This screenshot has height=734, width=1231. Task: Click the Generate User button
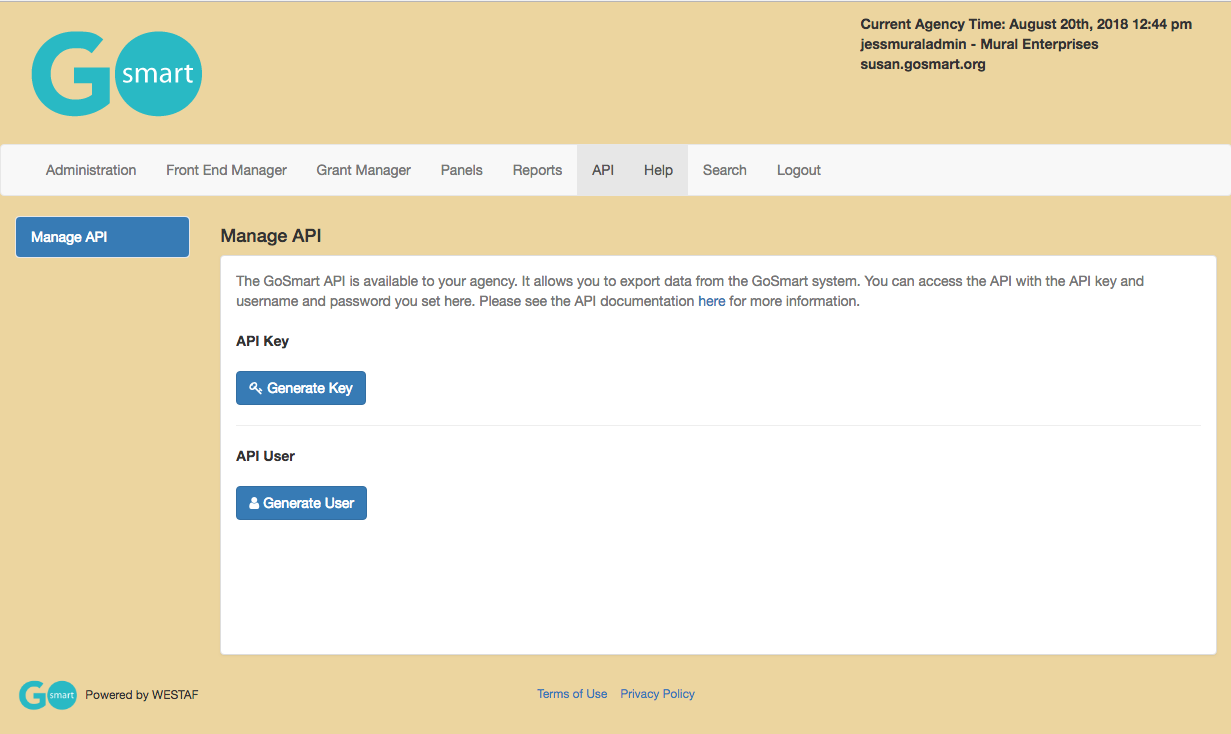pos(301,503)
